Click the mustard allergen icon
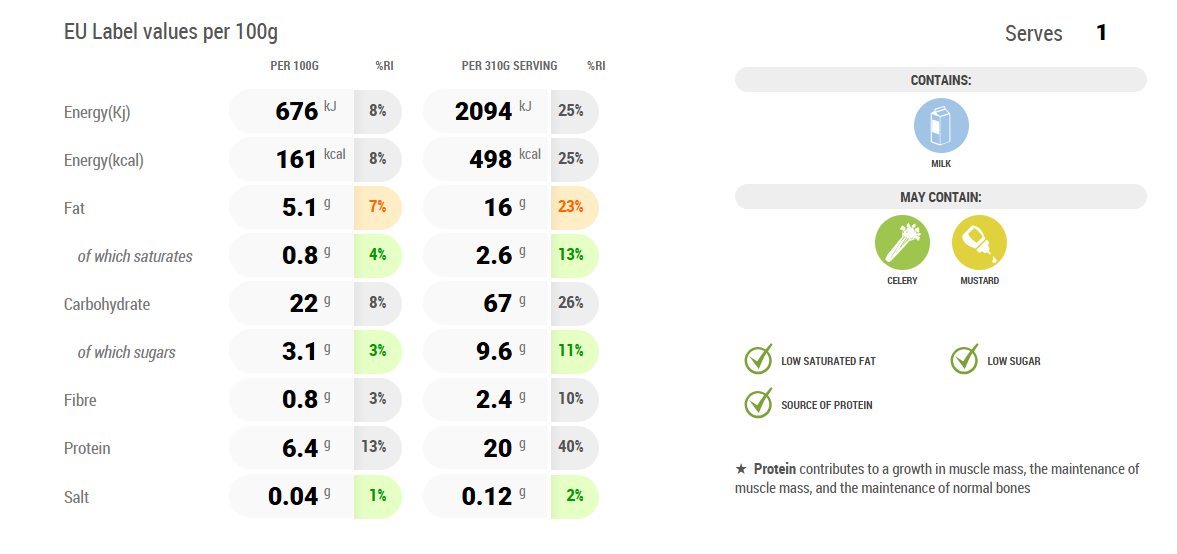This screenshot has height=554, width=1177. (x=979, y=243)
